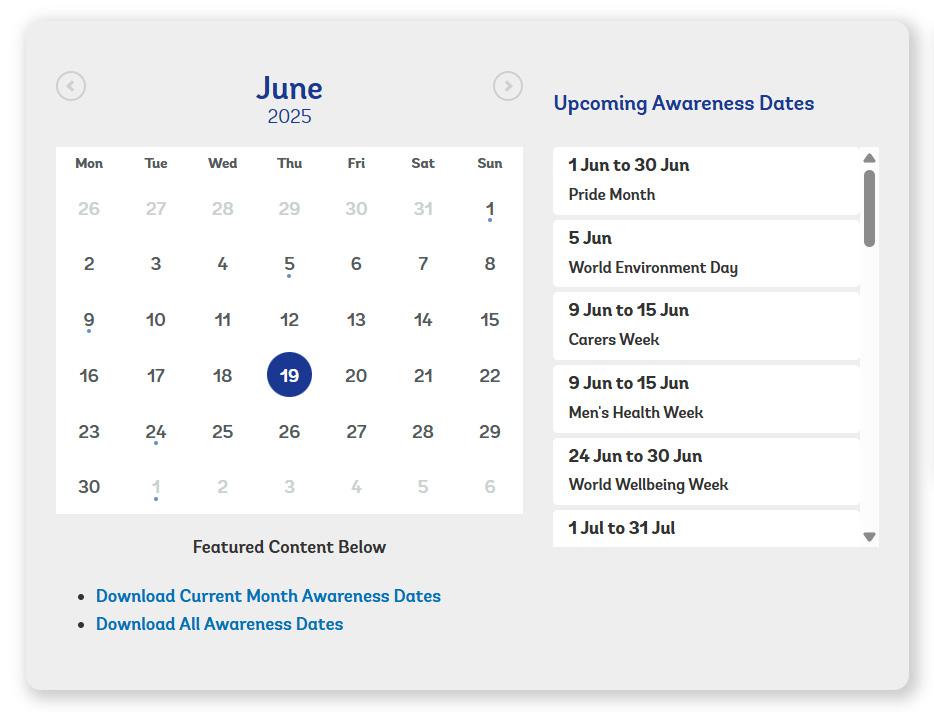
Task: Select greyed-out 29 May on the calendar
Action: [x=289, y=209]
